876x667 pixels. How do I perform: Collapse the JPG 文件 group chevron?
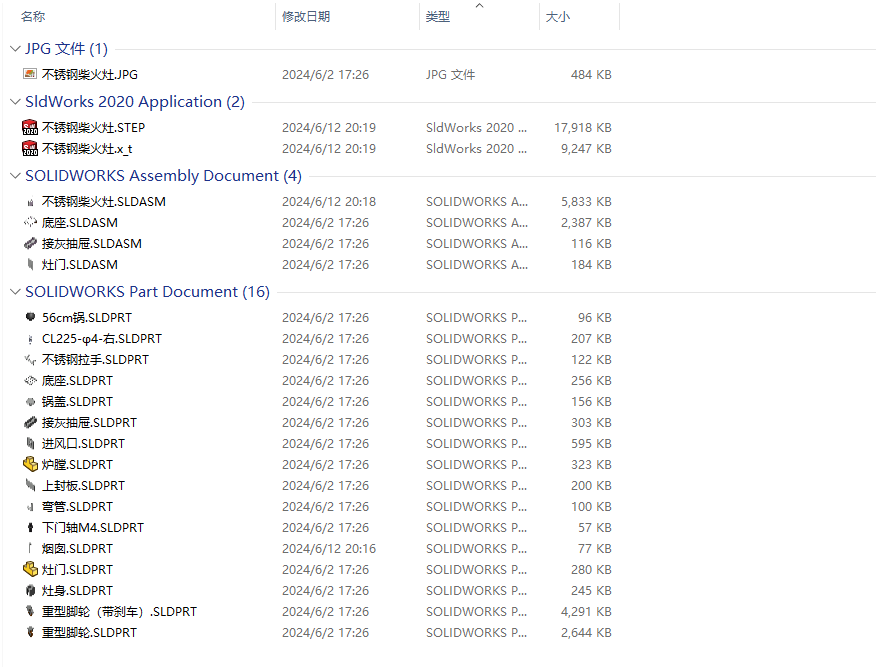tap(16, 49)
